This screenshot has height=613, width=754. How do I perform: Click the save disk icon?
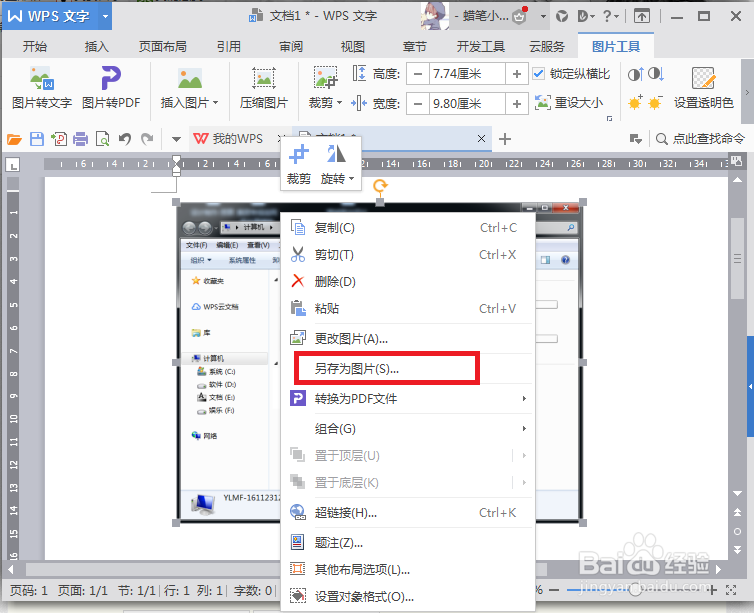37,139
